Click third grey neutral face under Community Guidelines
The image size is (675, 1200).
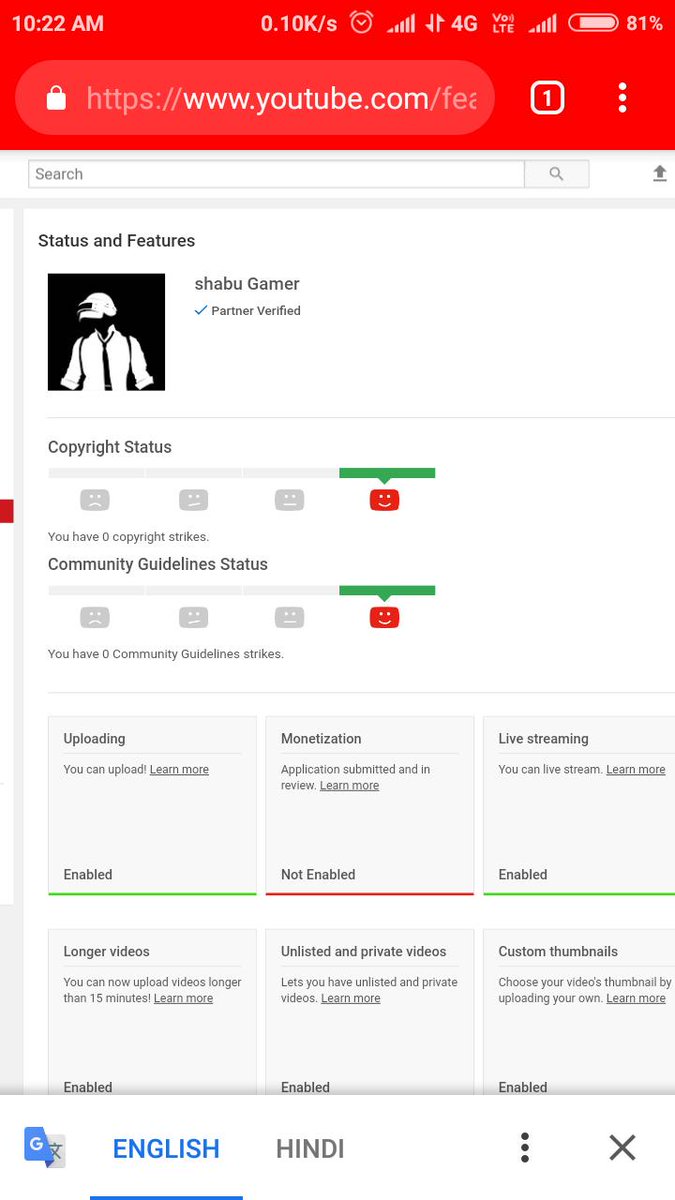pyautogui.click(x=289, y=617)
